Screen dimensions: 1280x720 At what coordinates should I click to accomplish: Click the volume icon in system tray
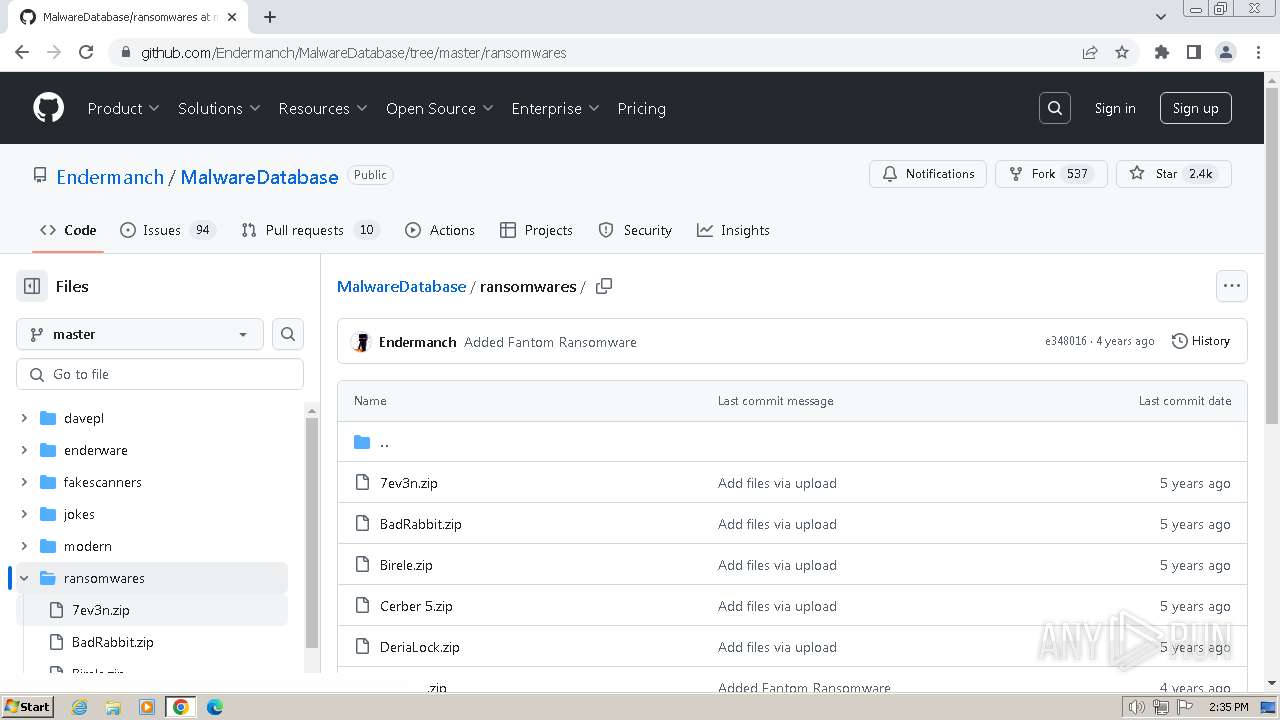coord(1137,707)
